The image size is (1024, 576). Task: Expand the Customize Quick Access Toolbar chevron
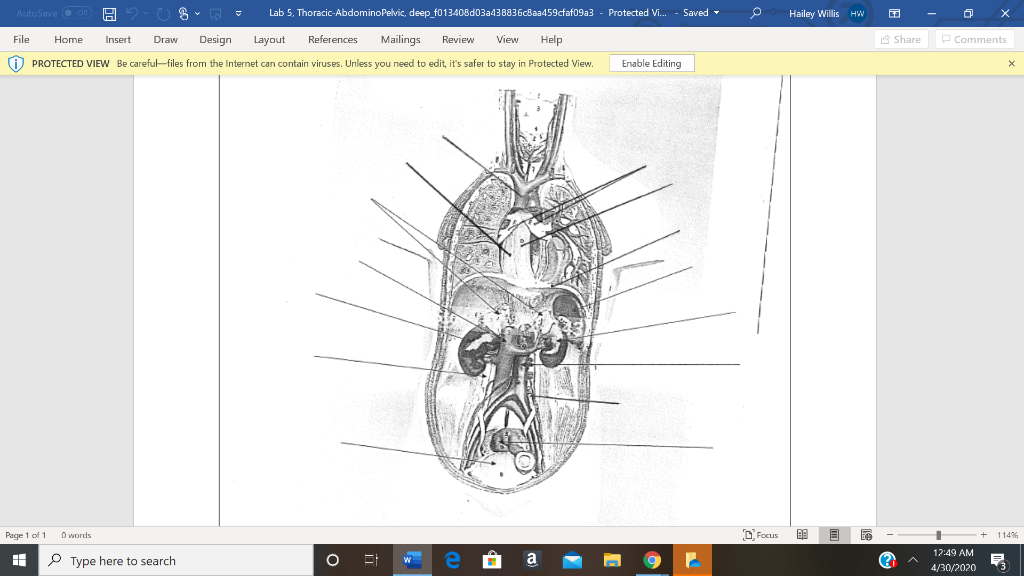click(x=237, y=13)
